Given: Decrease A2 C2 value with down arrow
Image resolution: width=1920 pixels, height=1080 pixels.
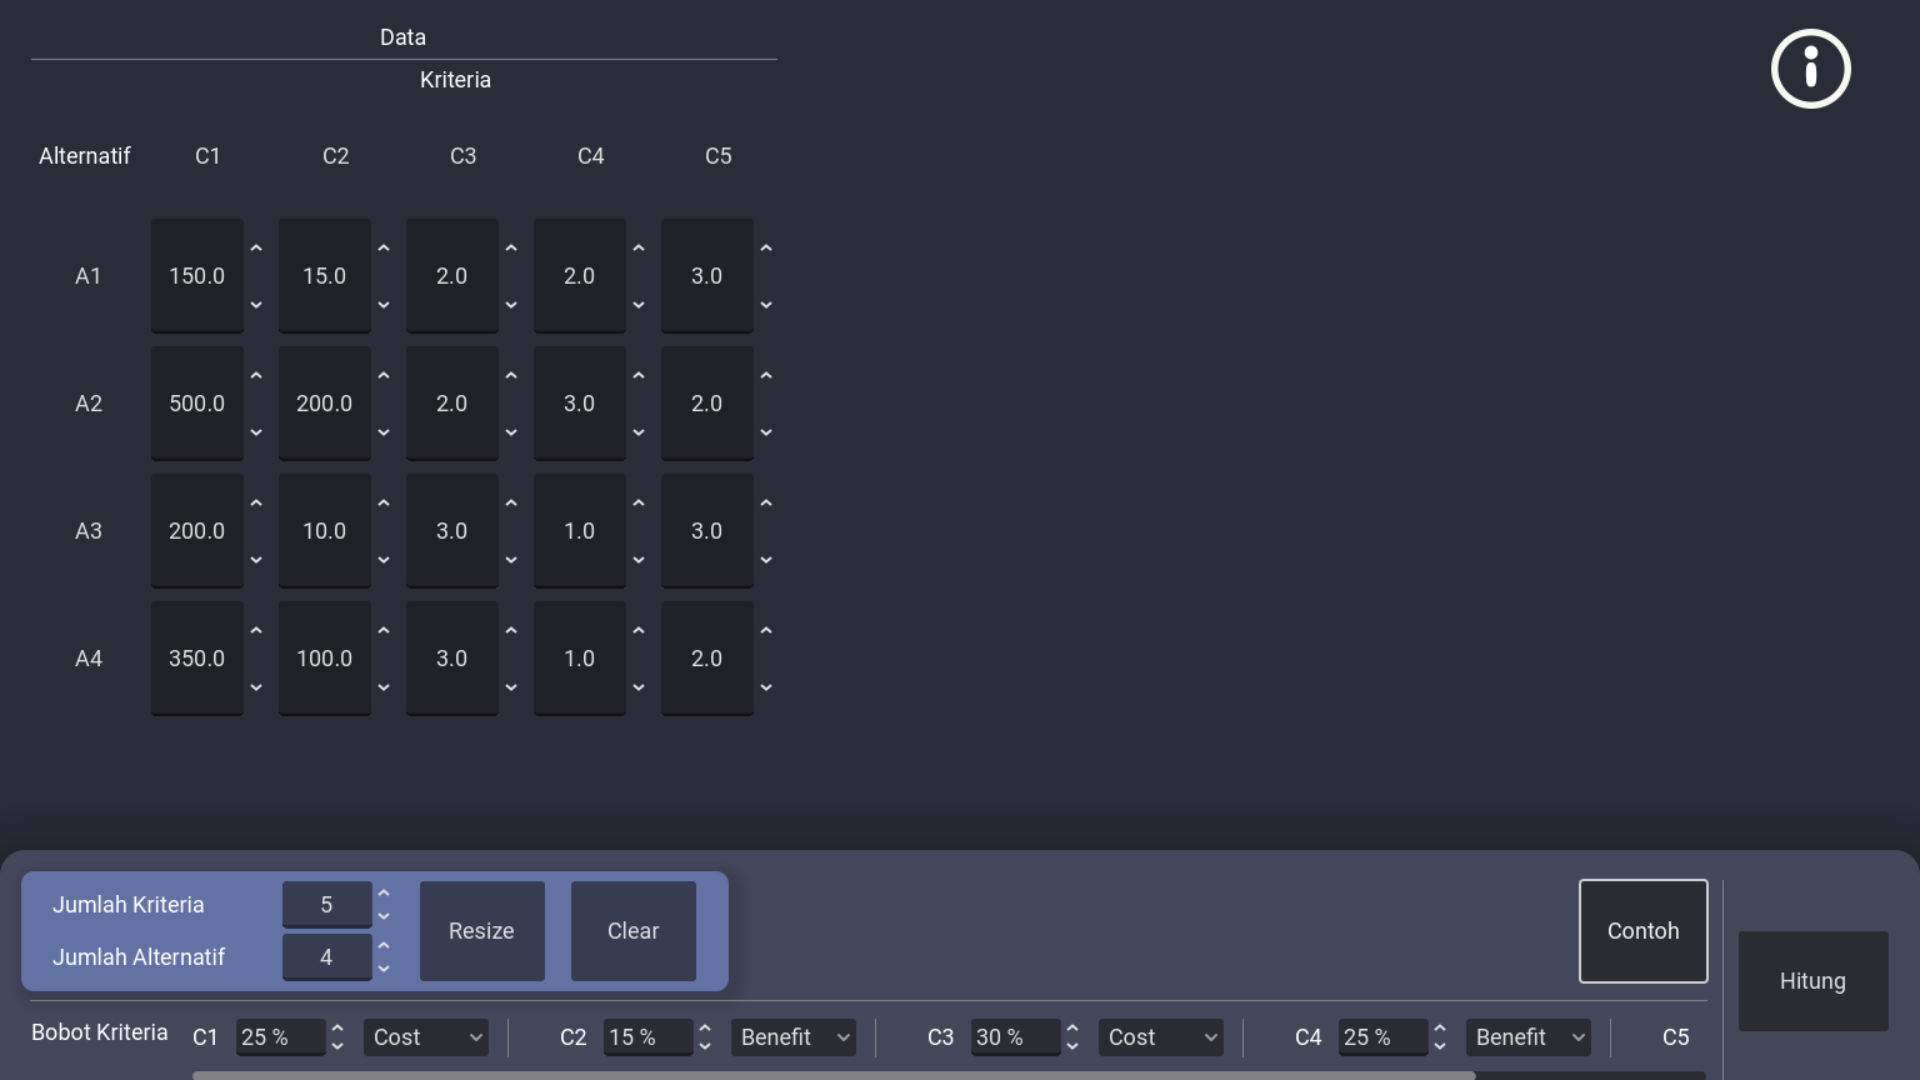Looking at the screenshot, I should click(384, 433).
